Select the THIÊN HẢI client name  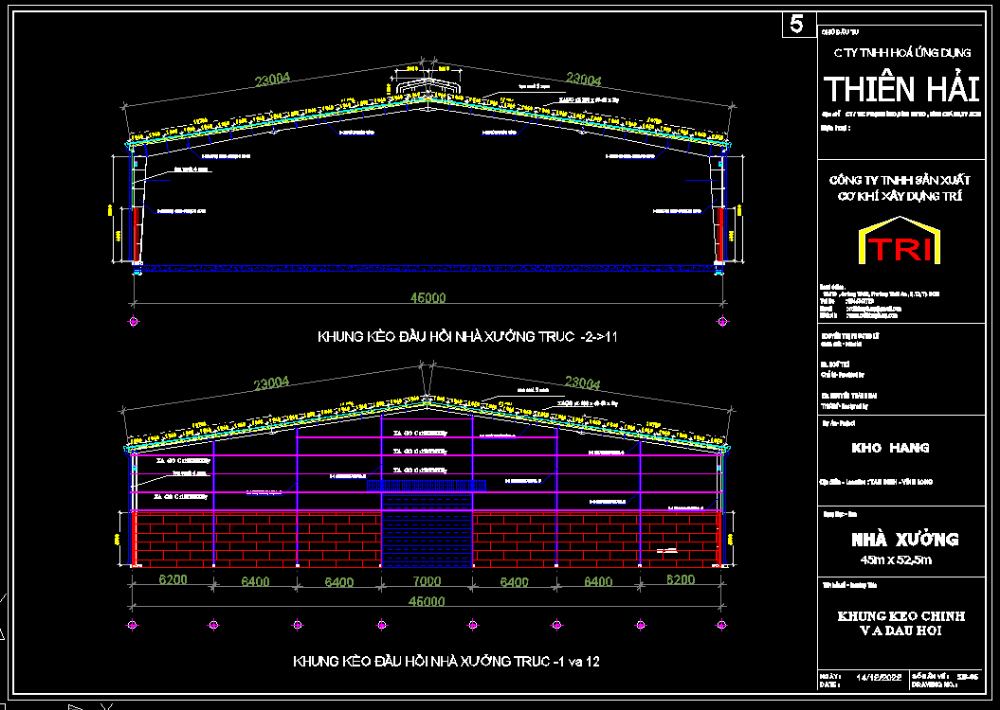click(901, 89)
